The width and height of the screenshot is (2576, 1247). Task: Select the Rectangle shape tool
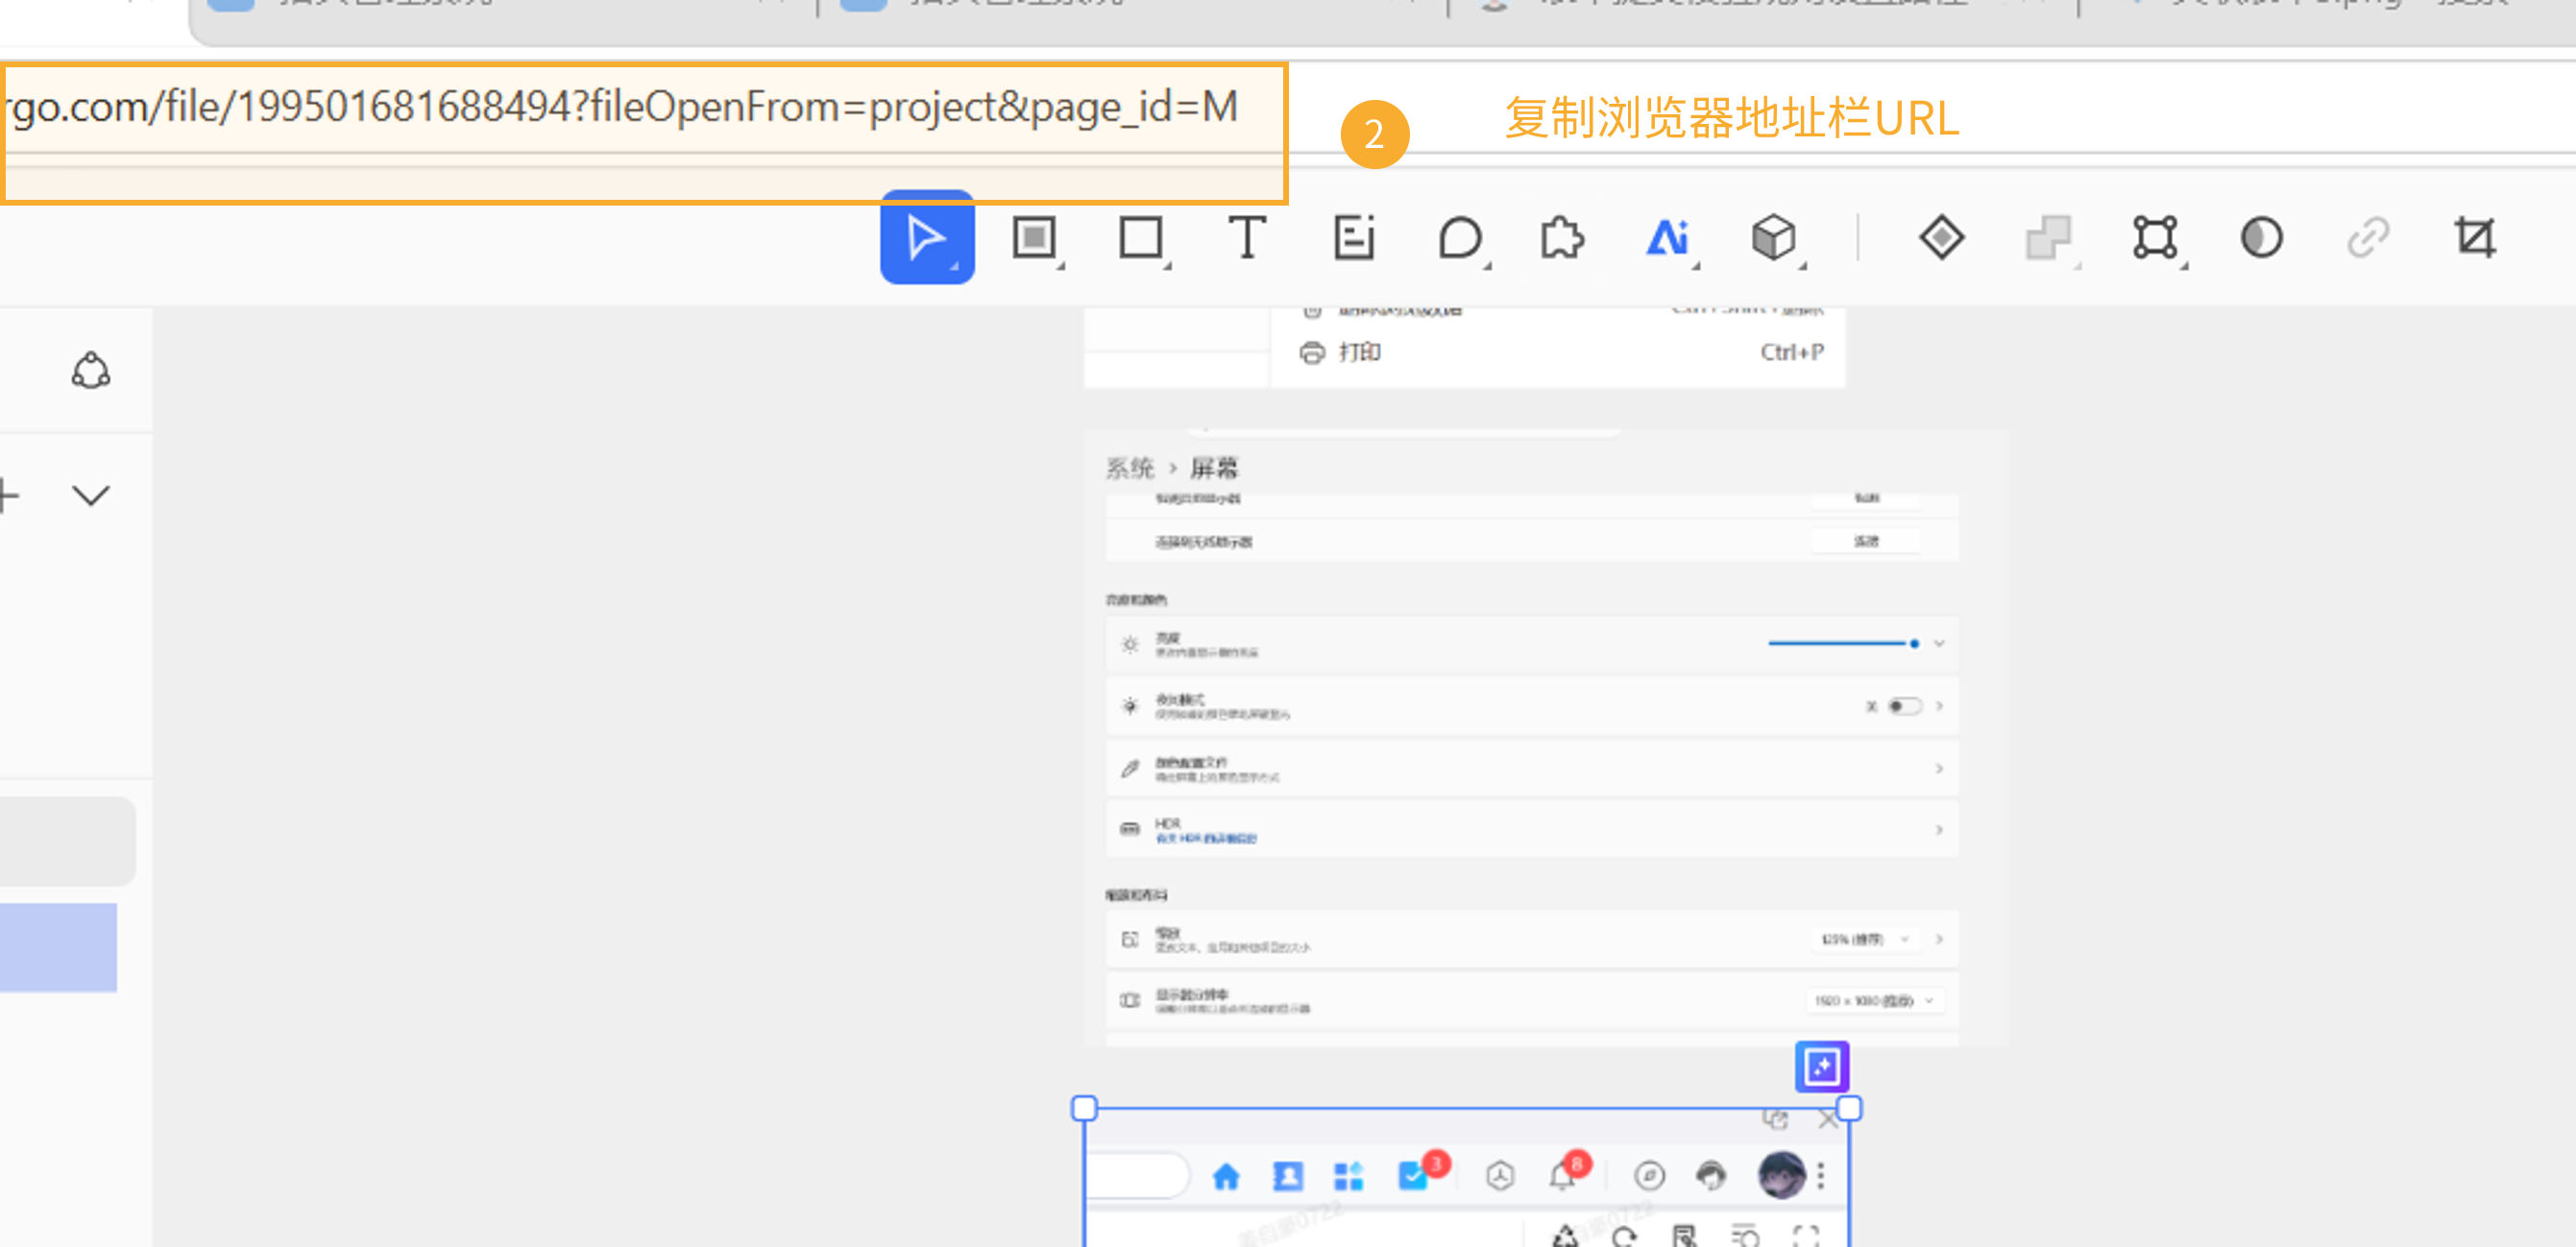click(1140, 238)
